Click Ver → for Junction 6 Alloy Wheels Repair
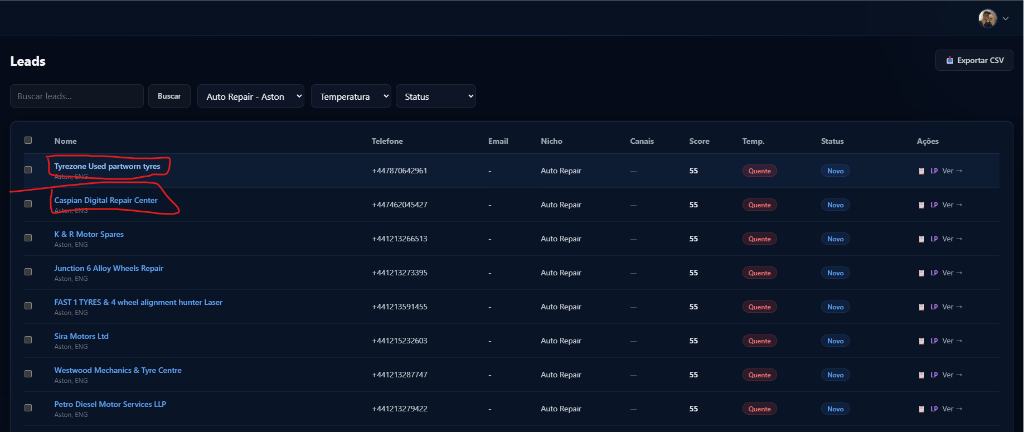The width and height of the screenshot is (1024, 432). pos(952,273)
